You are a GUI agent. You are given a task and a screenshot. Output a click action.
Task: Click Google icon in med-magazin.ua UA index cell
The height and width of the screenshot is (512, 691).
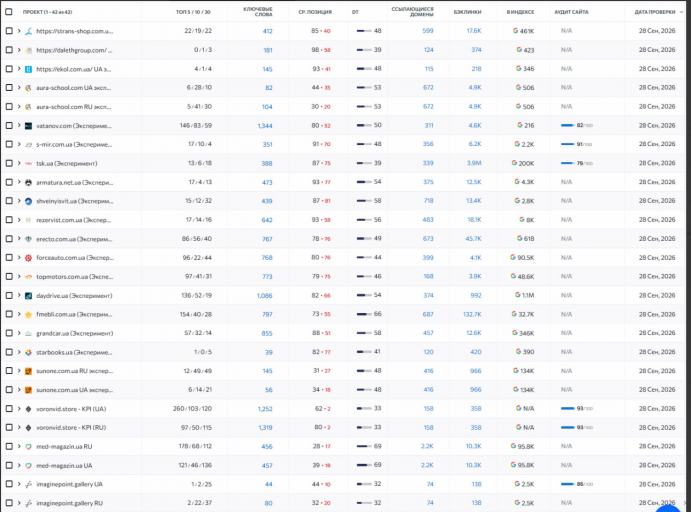513,465
